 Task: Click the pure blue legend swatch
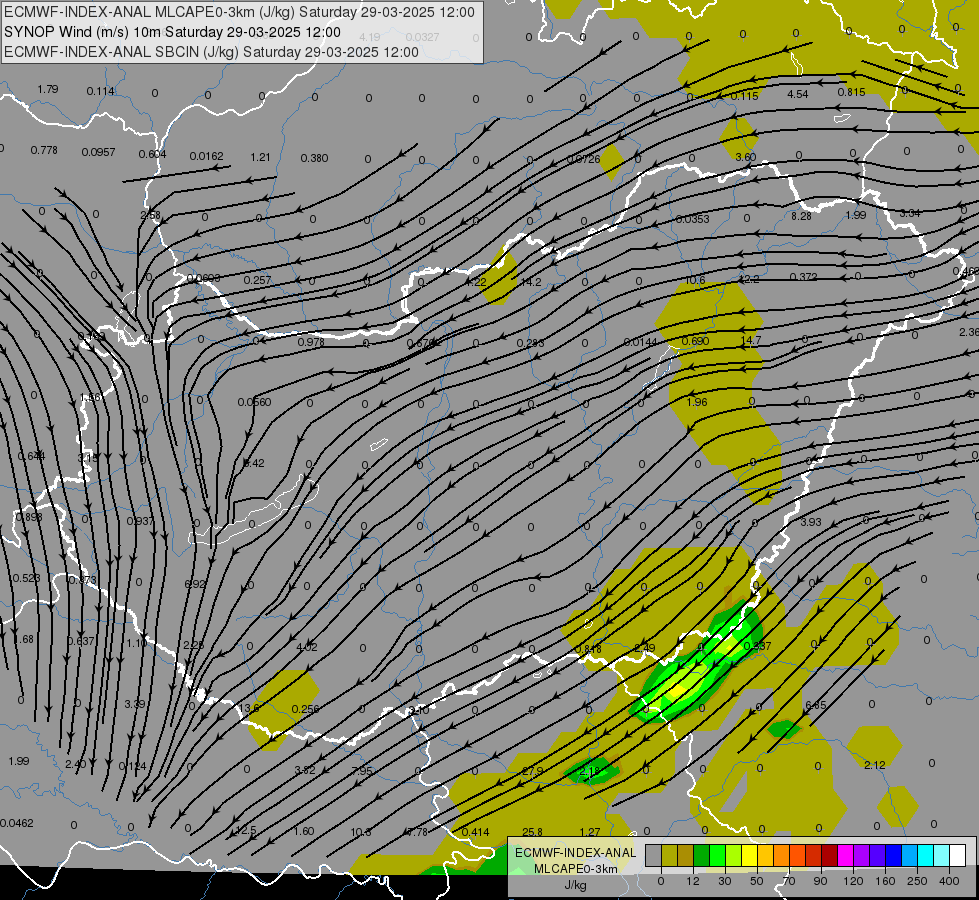[893, 855]
